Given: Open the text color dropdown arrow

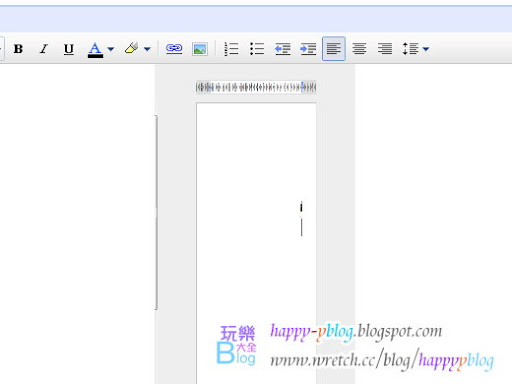Looking at the screenshot, I should pos(111,49).
